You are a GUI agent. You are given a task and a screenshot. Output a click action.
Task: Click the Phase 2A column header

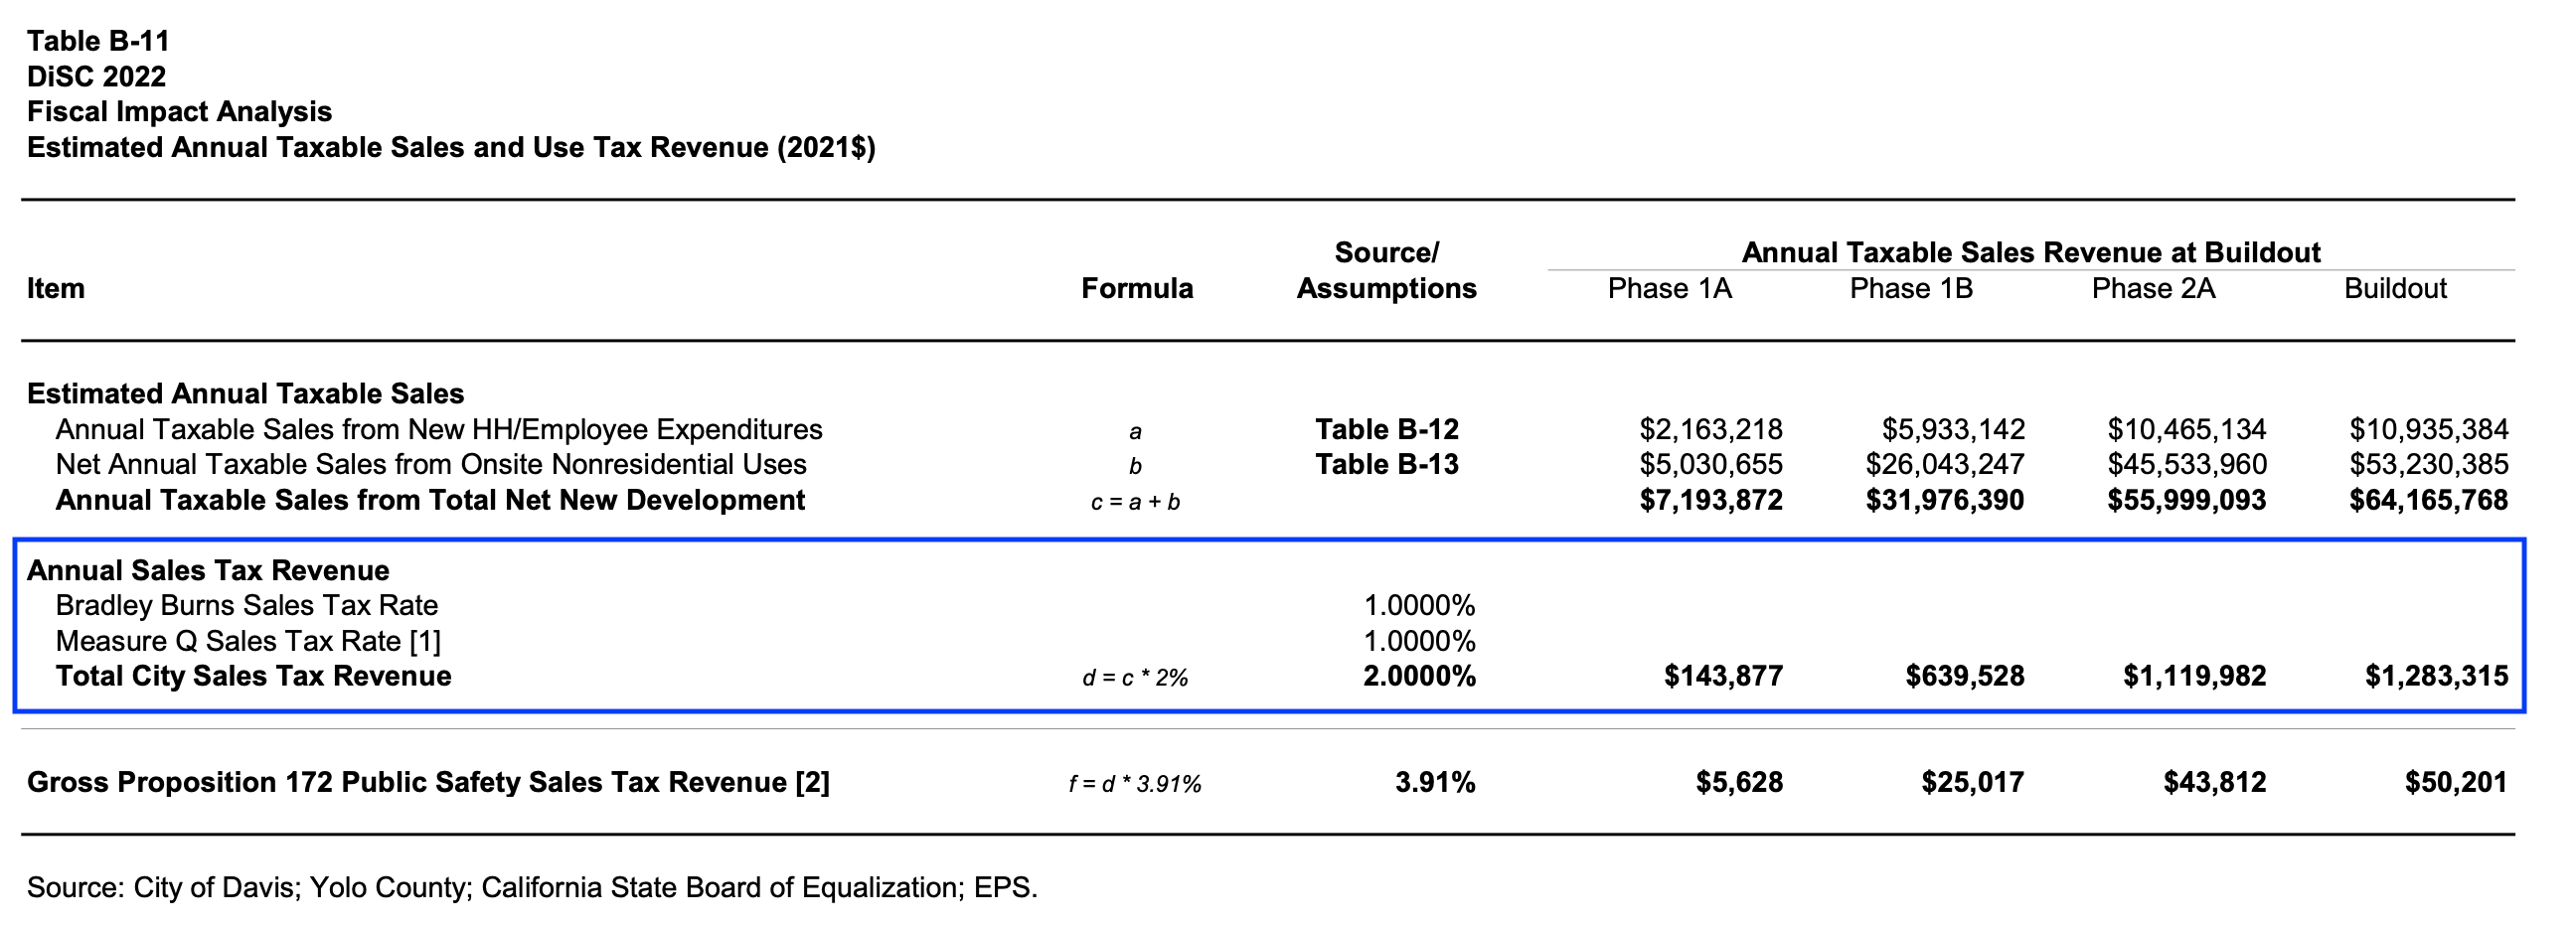pos(2153,289)
